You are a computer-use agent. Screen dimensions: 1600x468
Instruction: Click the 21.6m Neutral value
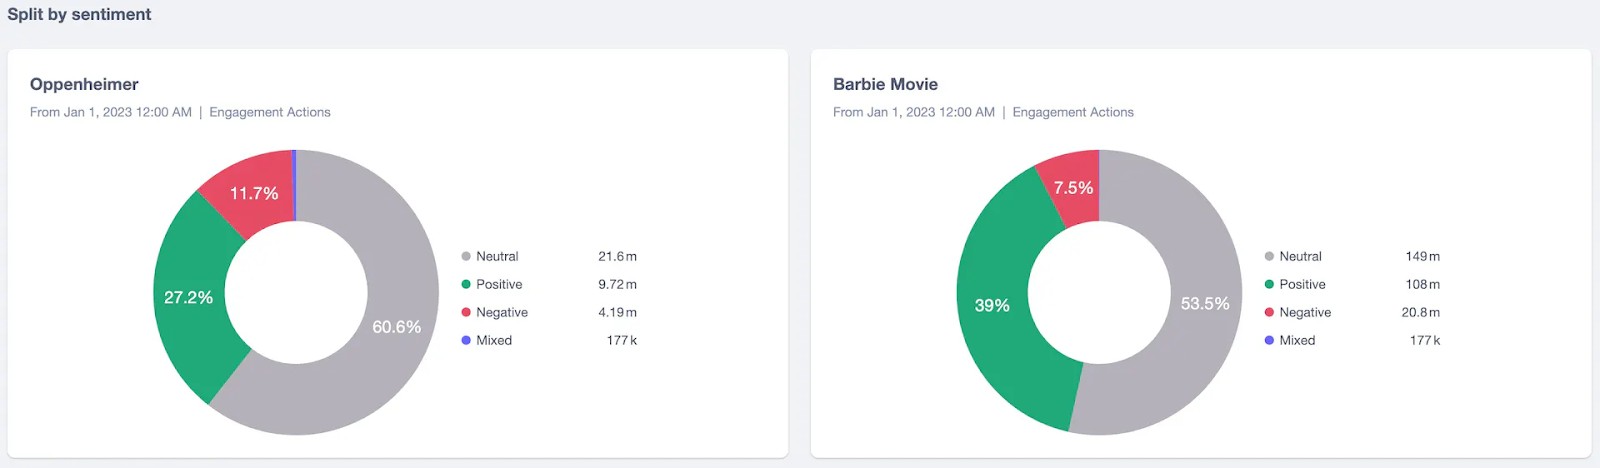[x=617, y=257]
